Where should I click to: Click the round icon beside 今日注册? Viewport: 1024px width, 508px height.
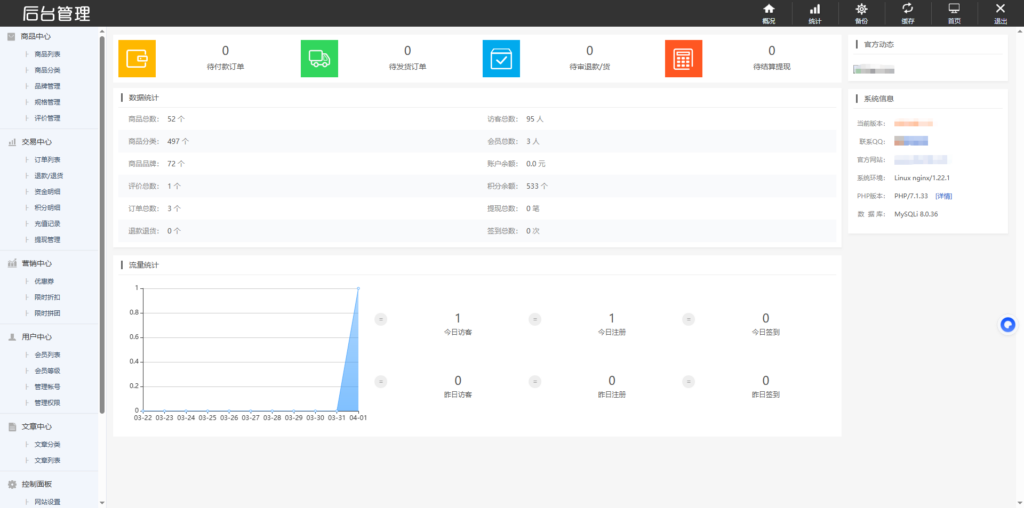[x=535, y=319]
